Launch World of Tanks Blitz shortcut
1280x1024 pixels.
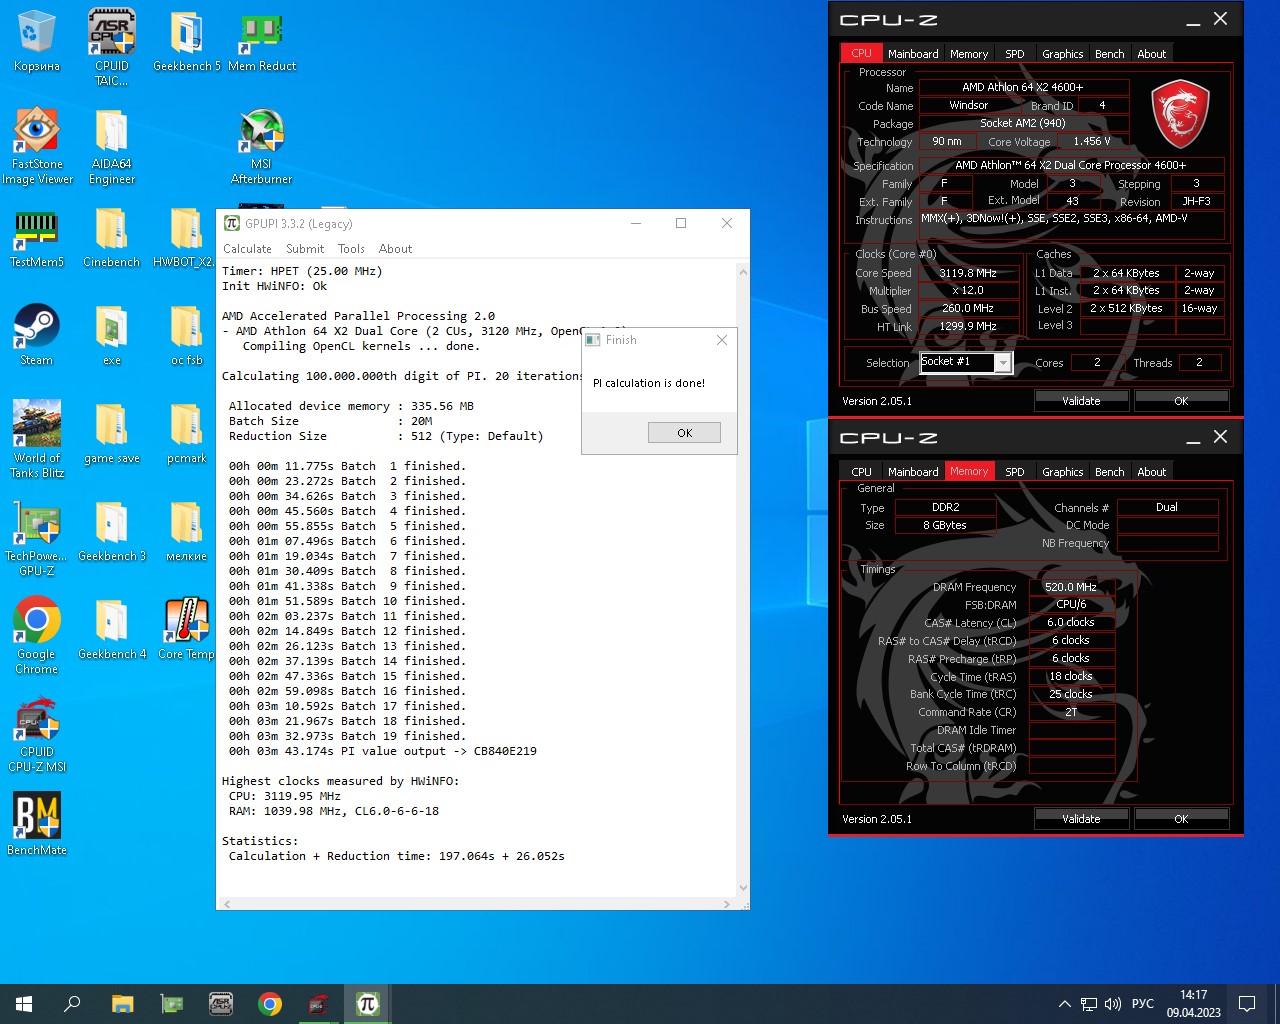pos(38,438)
